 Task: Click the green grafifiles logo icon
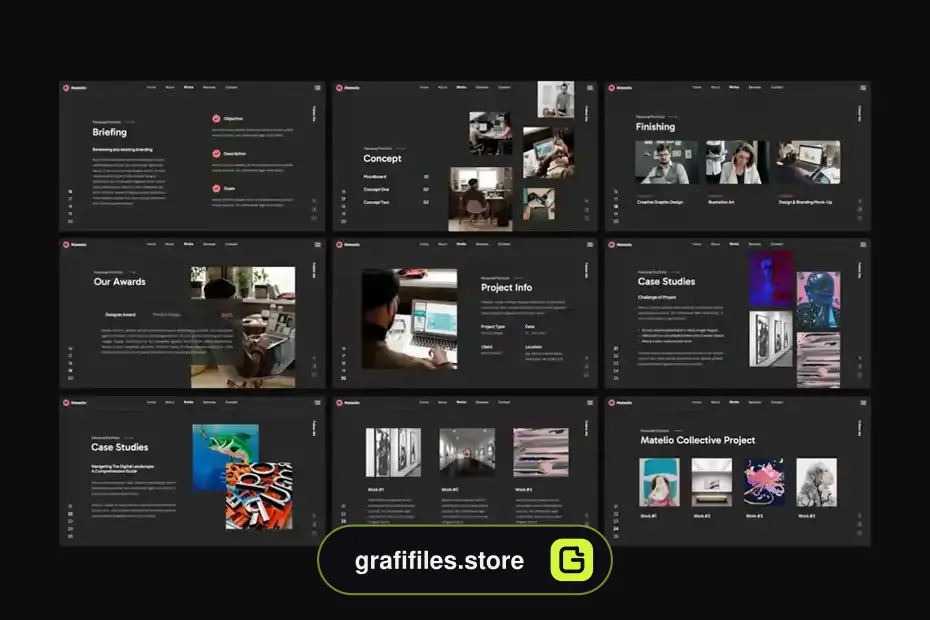(x=572, y=559)
